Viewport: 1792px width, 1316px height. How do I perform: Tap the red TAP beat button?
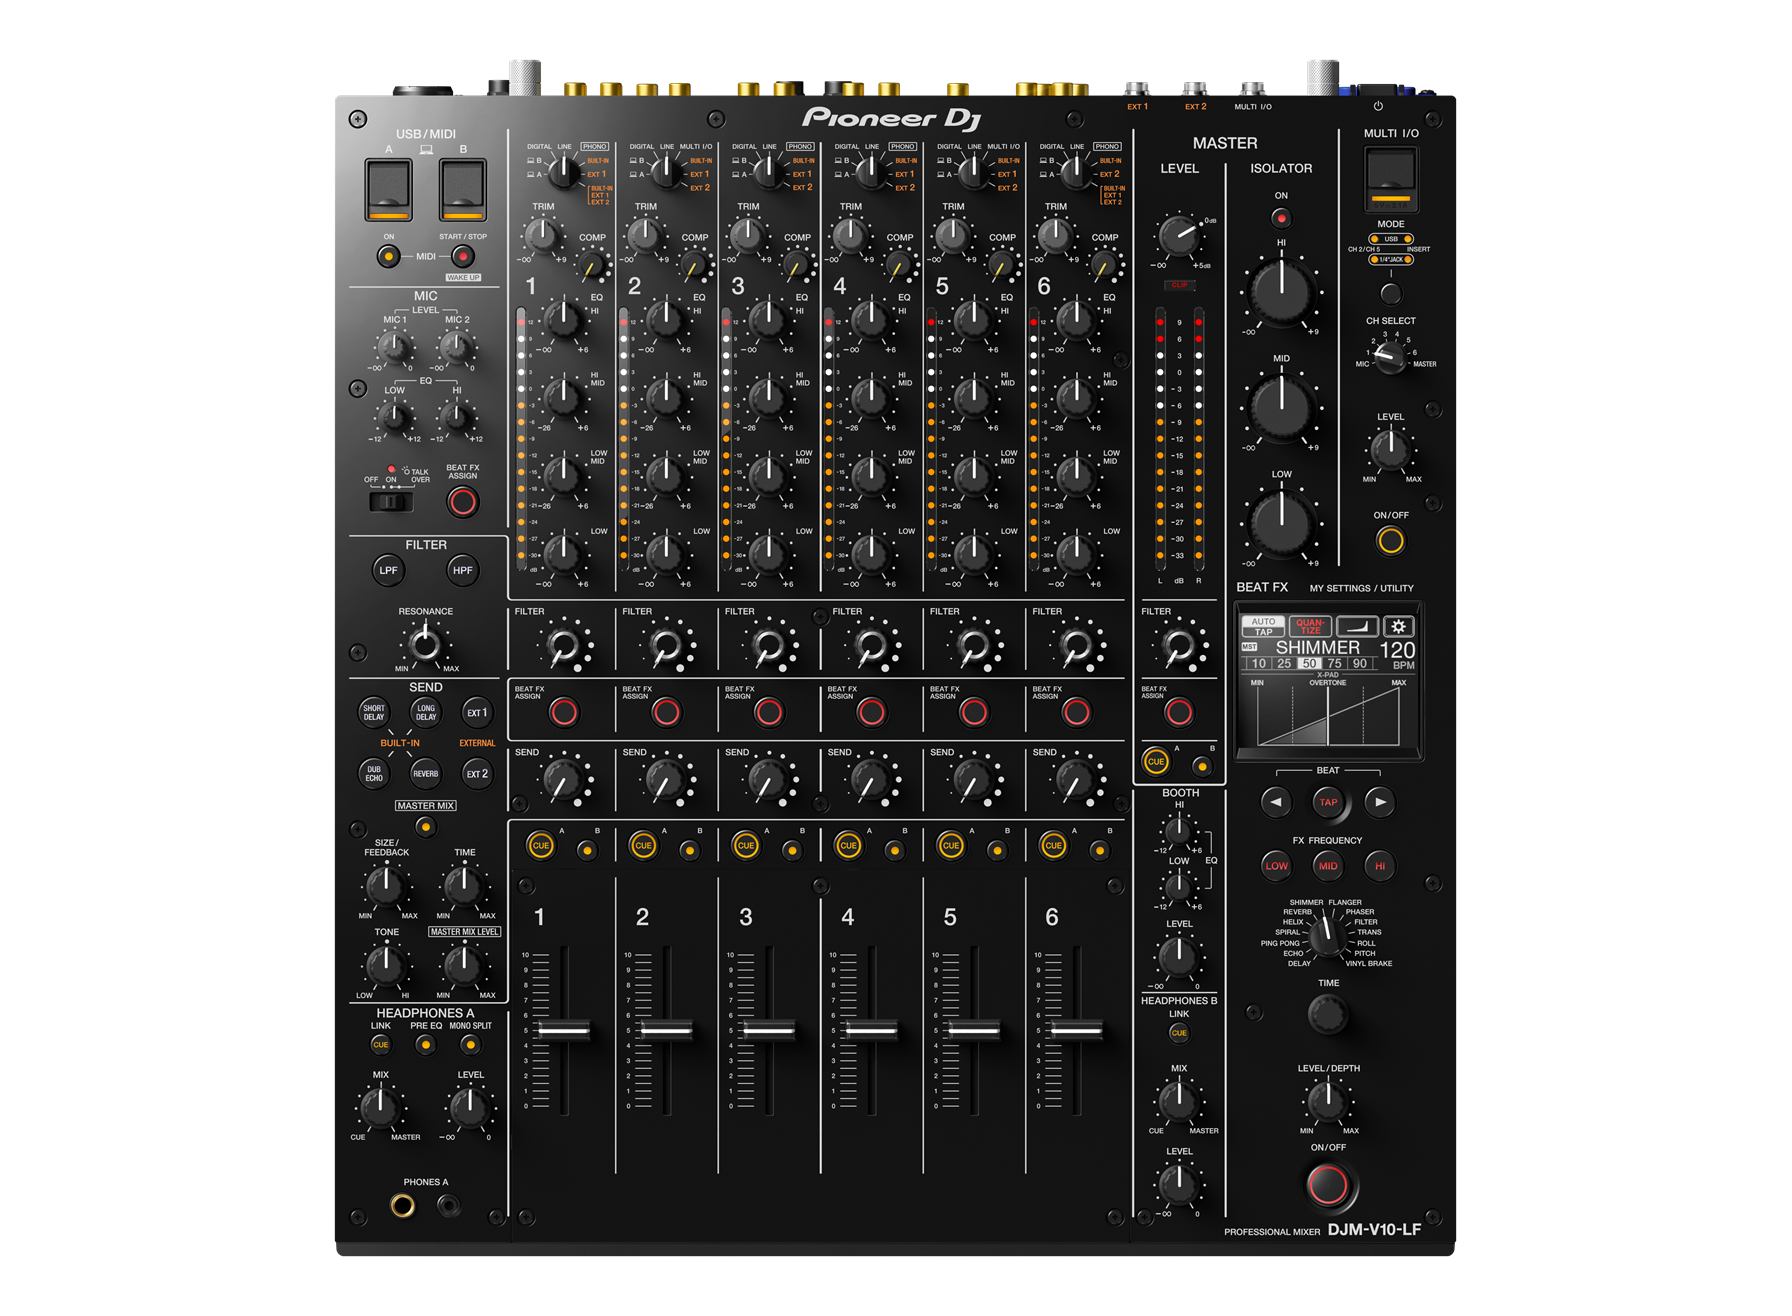tap(1327, 802)
